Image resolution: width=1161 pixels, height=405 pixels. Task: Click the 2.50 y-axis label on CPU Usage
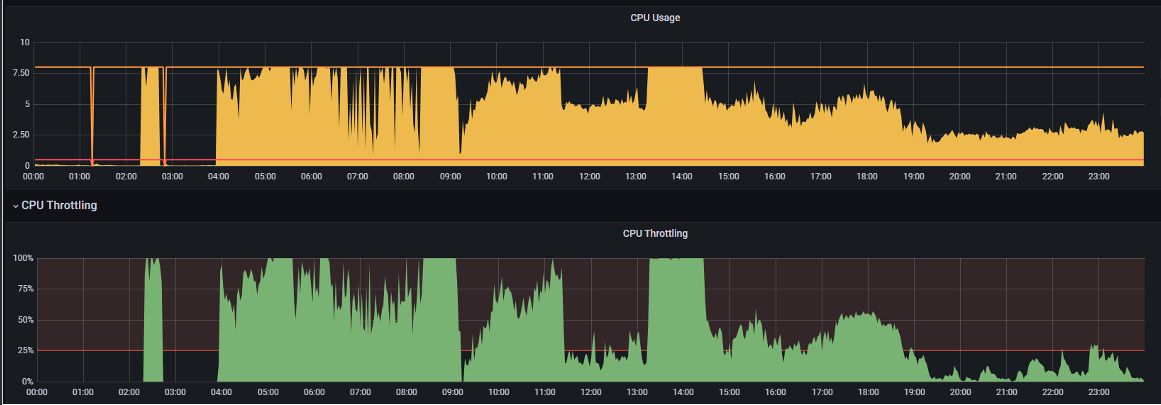[x=21, y=135]
